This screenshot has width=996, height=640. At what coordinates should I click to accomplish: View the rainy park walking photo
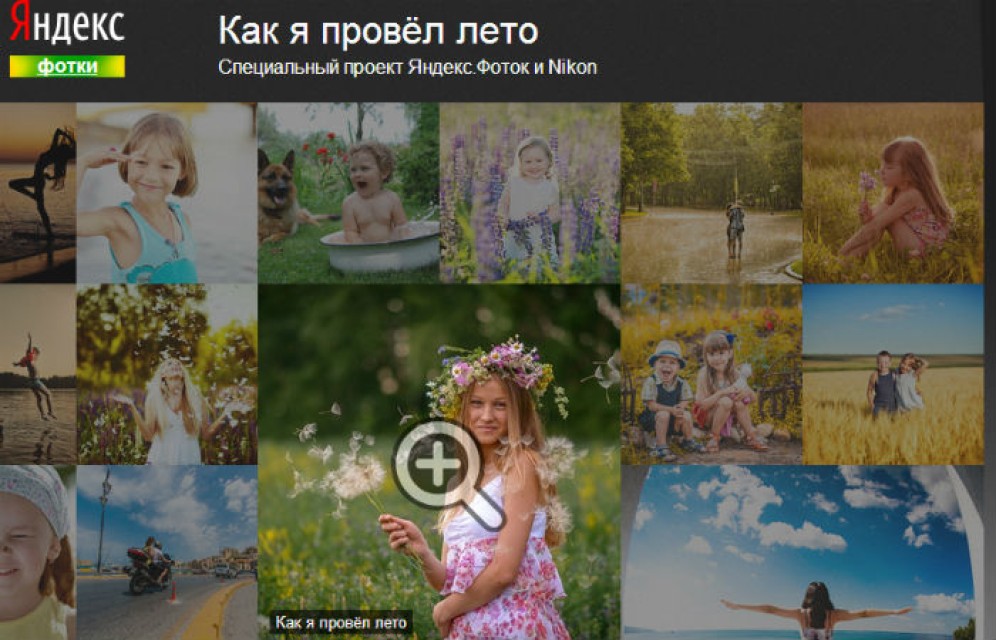[711, 192]
